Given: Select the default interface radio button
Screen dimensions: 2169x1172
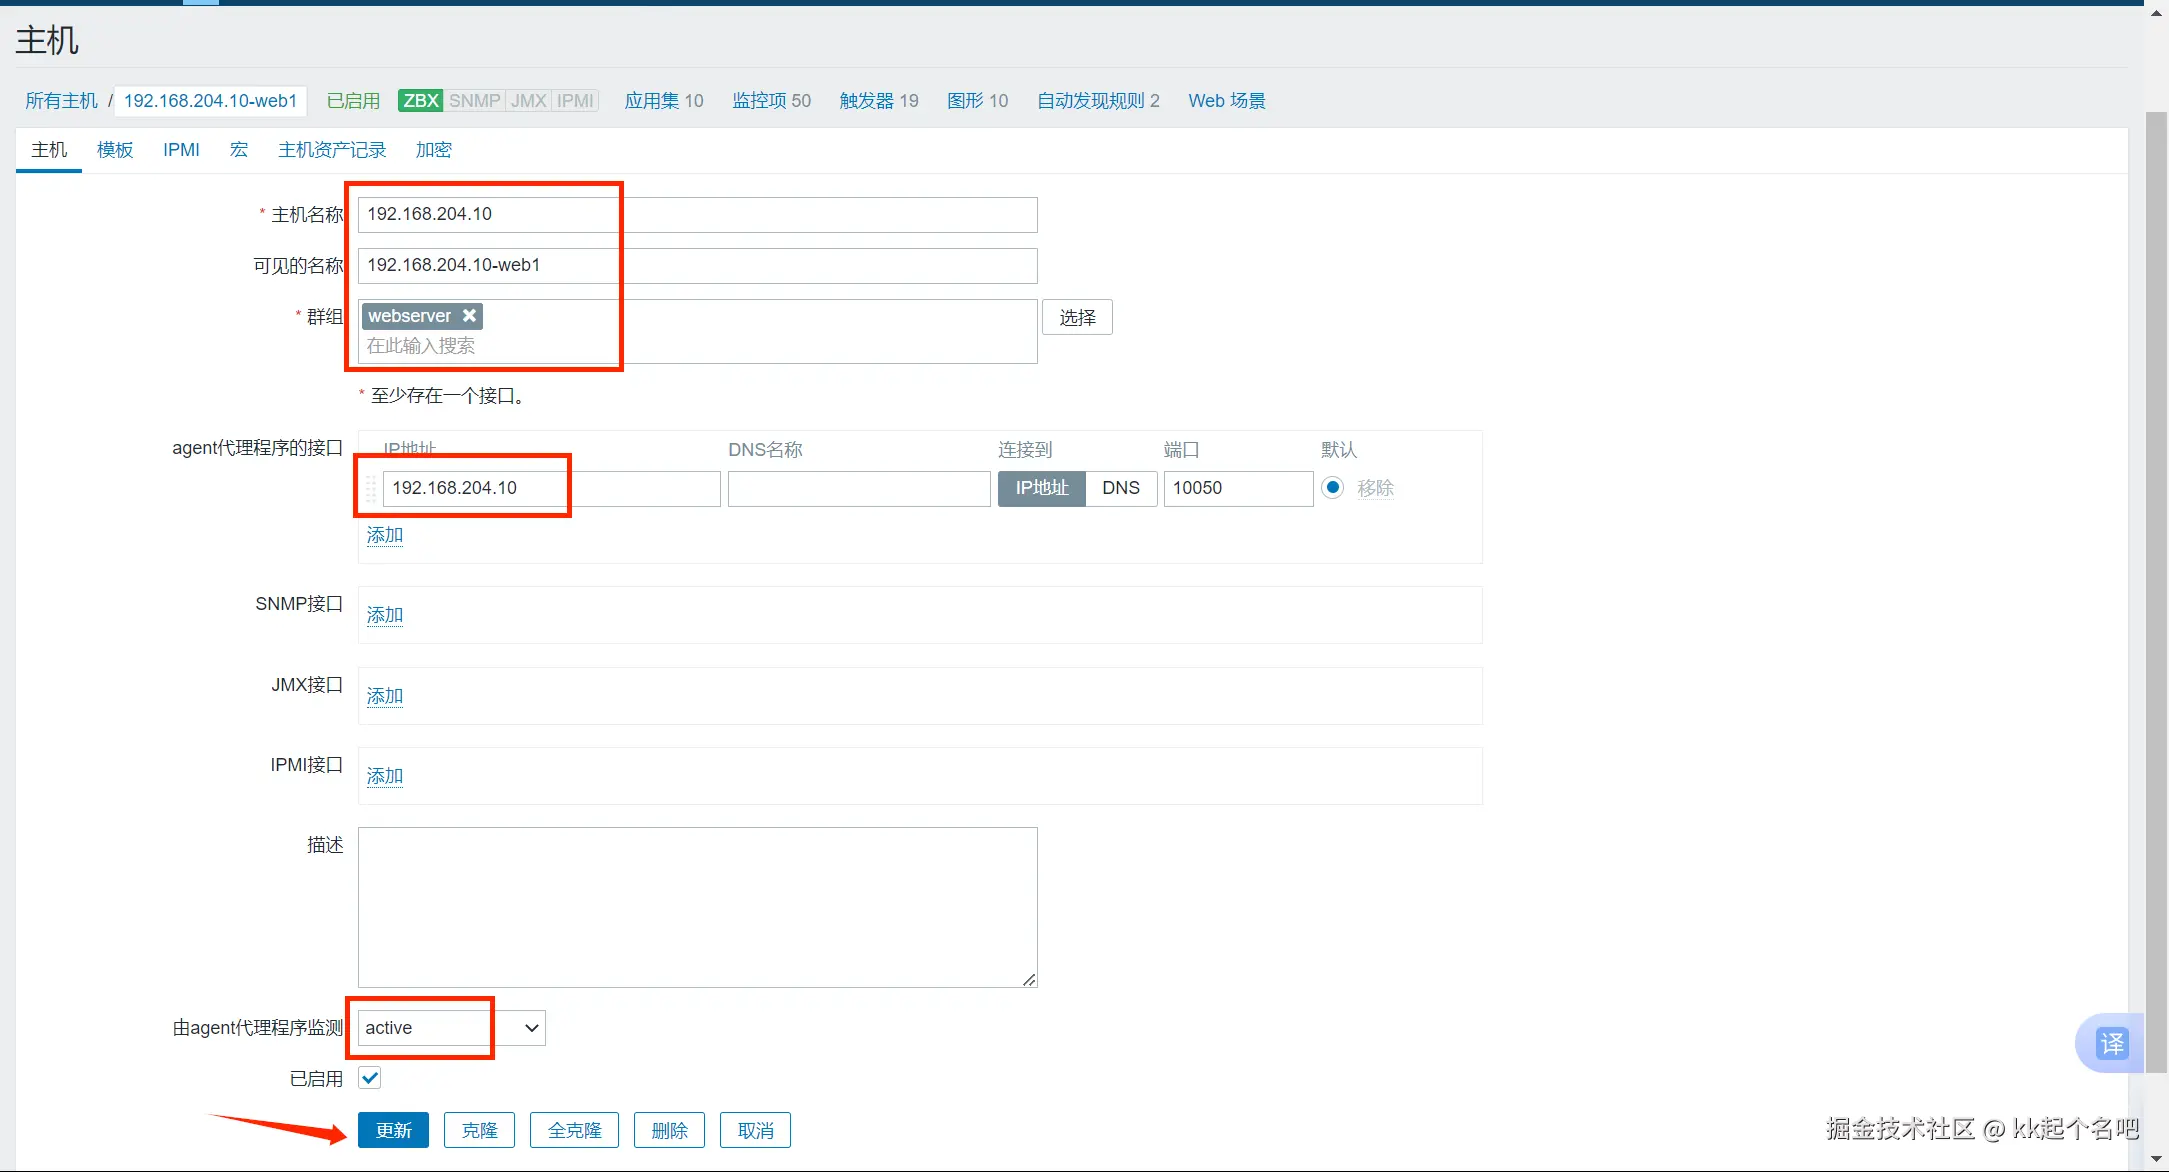Looking at the screenshot, I should pyautogui.click(x=1332, y=488).
